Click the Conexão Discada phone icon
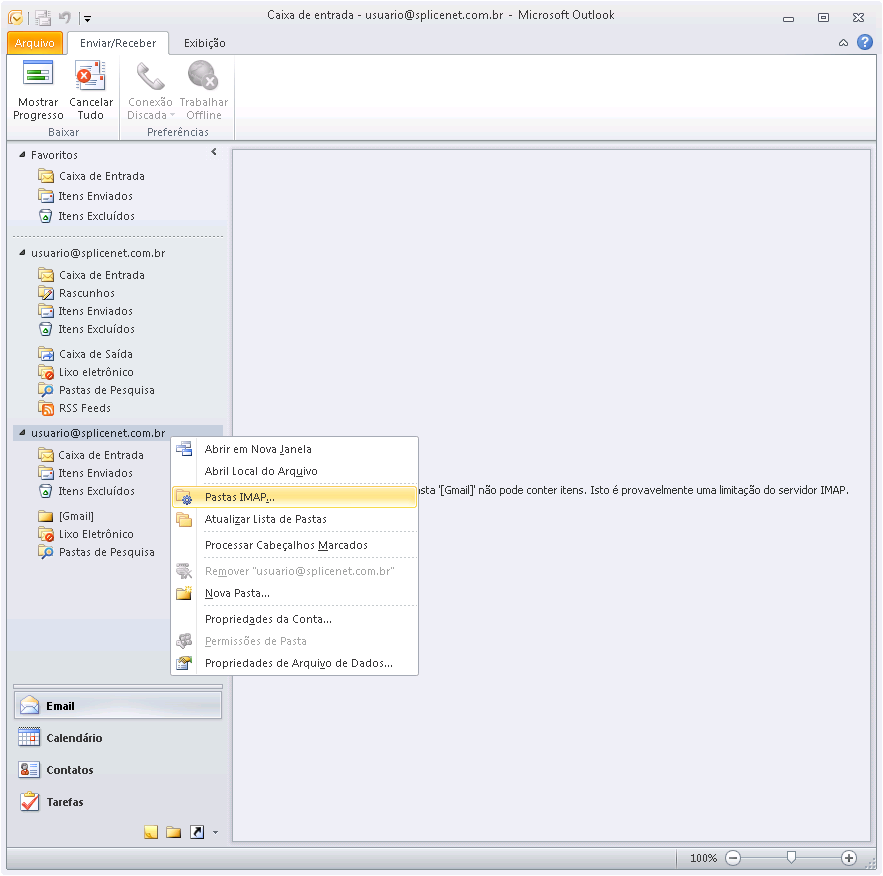 click(x=150, y=75)
